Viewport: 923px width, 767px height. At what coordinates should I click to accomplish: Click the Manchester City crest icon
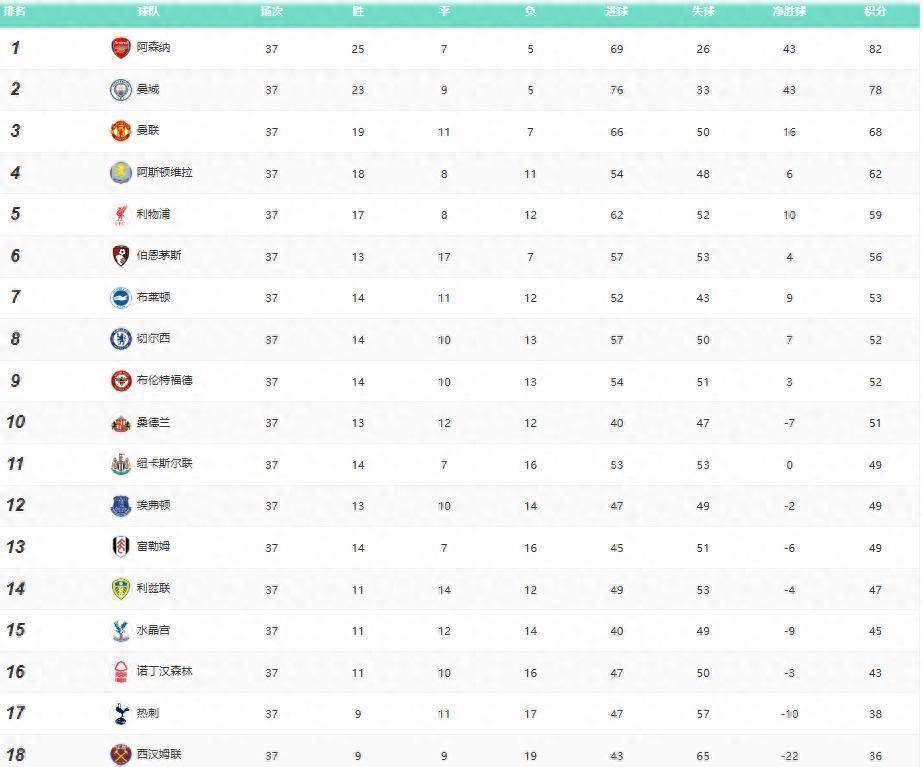tap(121, 89)
